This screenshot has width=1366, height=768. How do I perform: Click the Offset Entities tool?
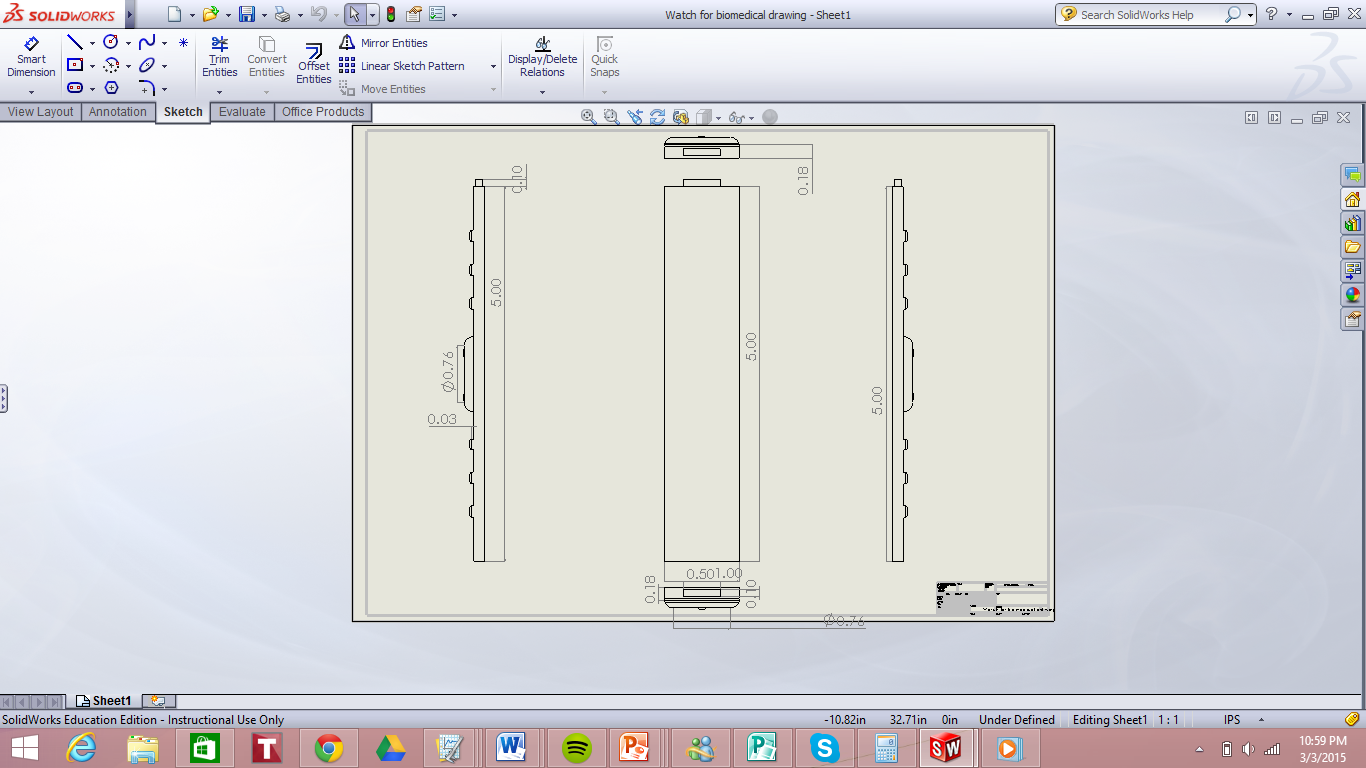[313, 64]
